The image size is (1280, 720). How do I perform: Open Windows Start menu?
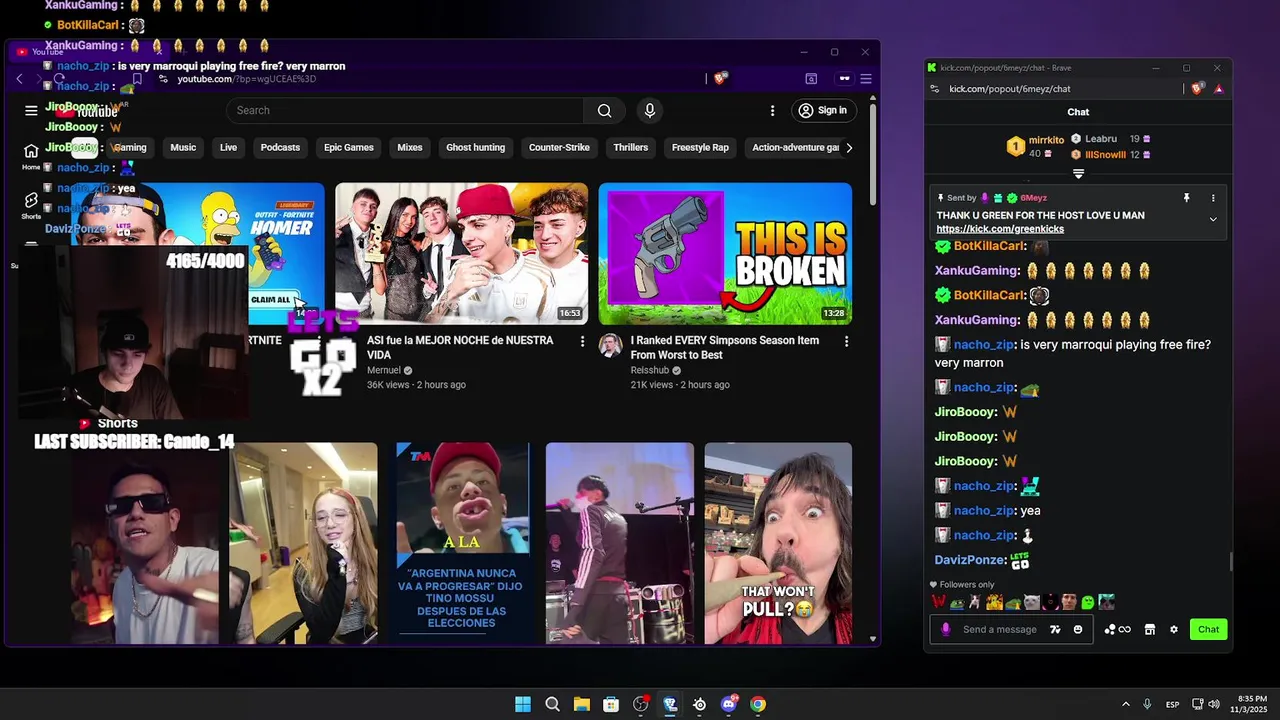point(523,704)
